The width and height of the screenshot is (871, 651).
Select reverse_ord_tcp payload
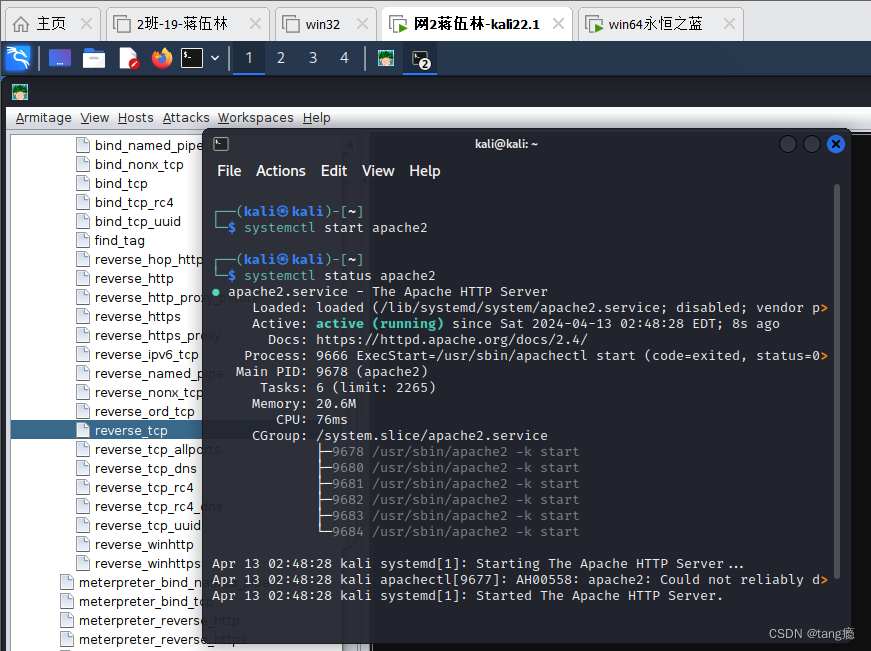coord(144,412)
